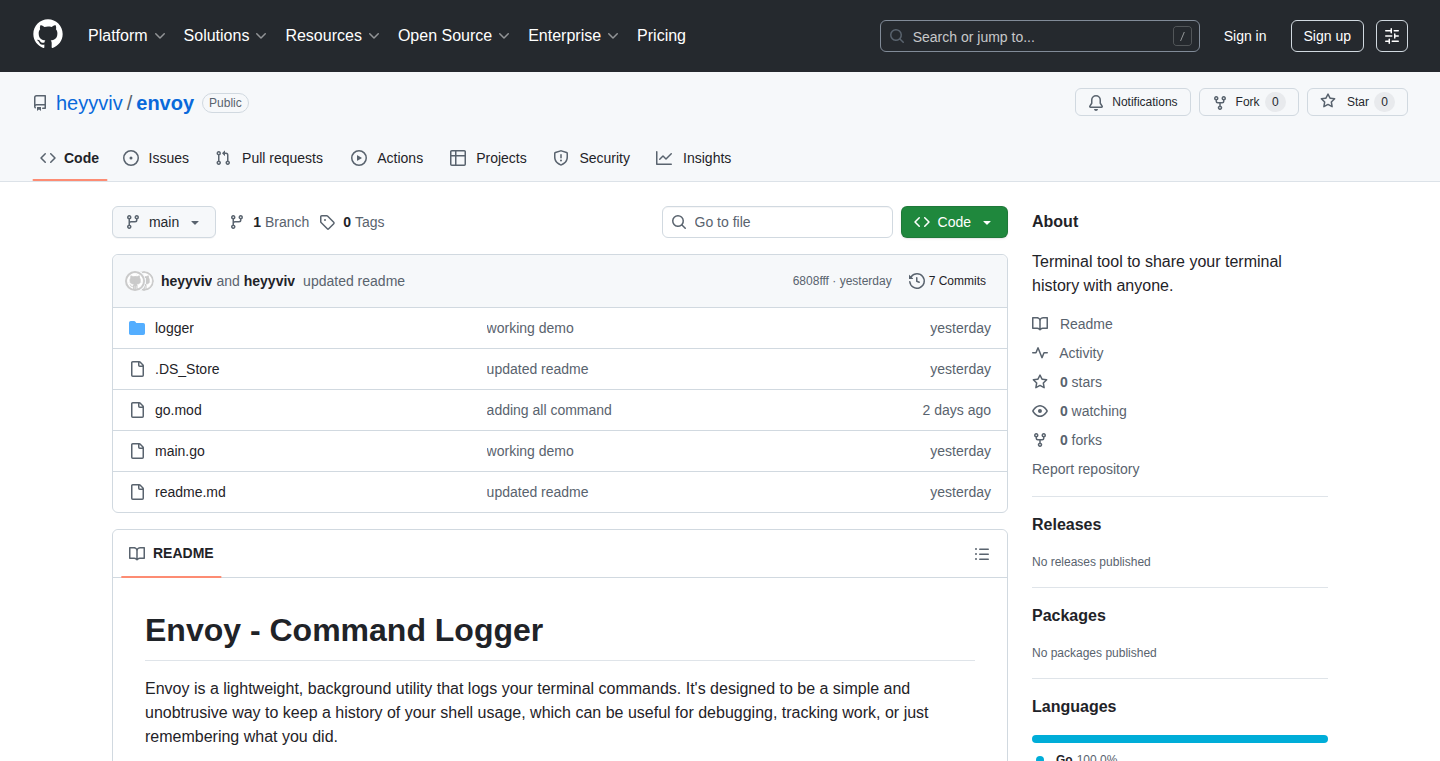The image size is (1440, 761).
Task: Click the Projects table icon
Action: [458, 158]
